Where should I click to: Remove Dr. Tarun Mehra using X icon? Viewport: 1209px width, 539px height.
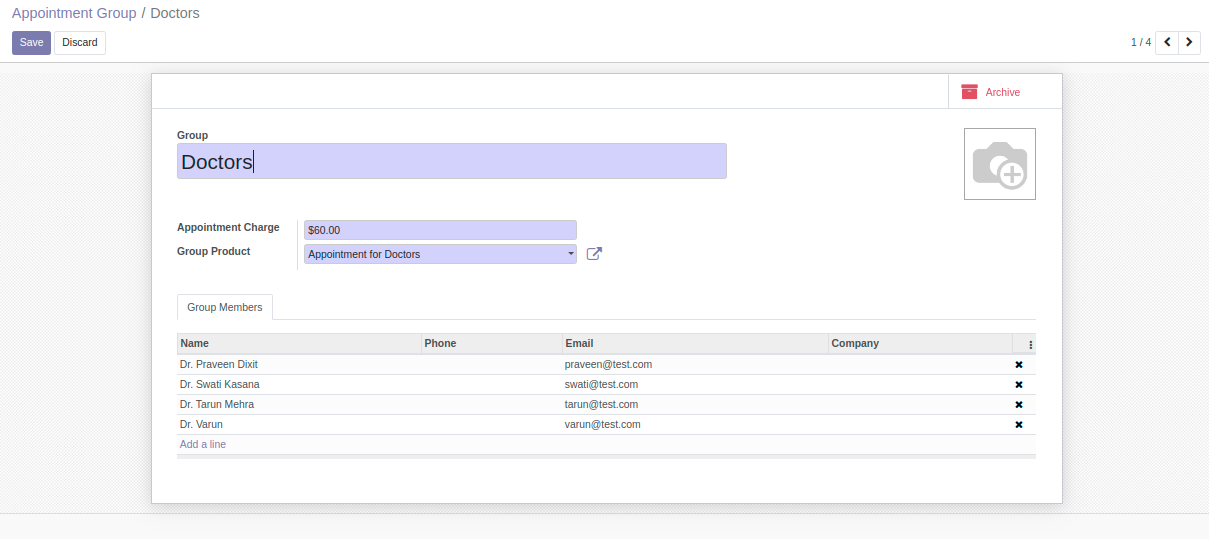pyautogui.click(x=1018, y=405)
